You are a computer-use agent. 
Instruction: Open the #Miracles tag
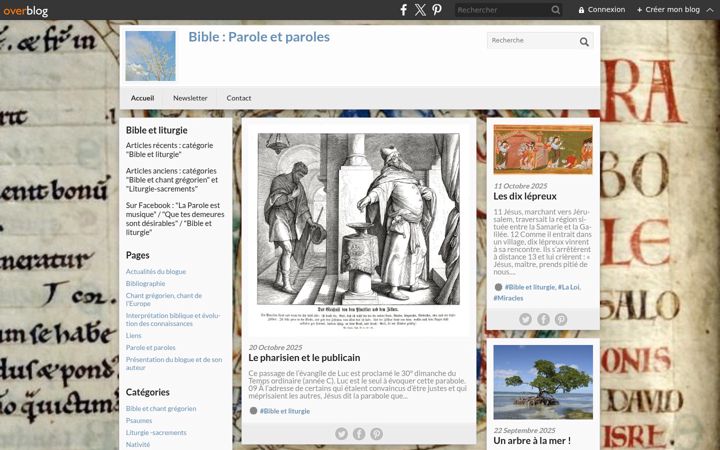508,298
